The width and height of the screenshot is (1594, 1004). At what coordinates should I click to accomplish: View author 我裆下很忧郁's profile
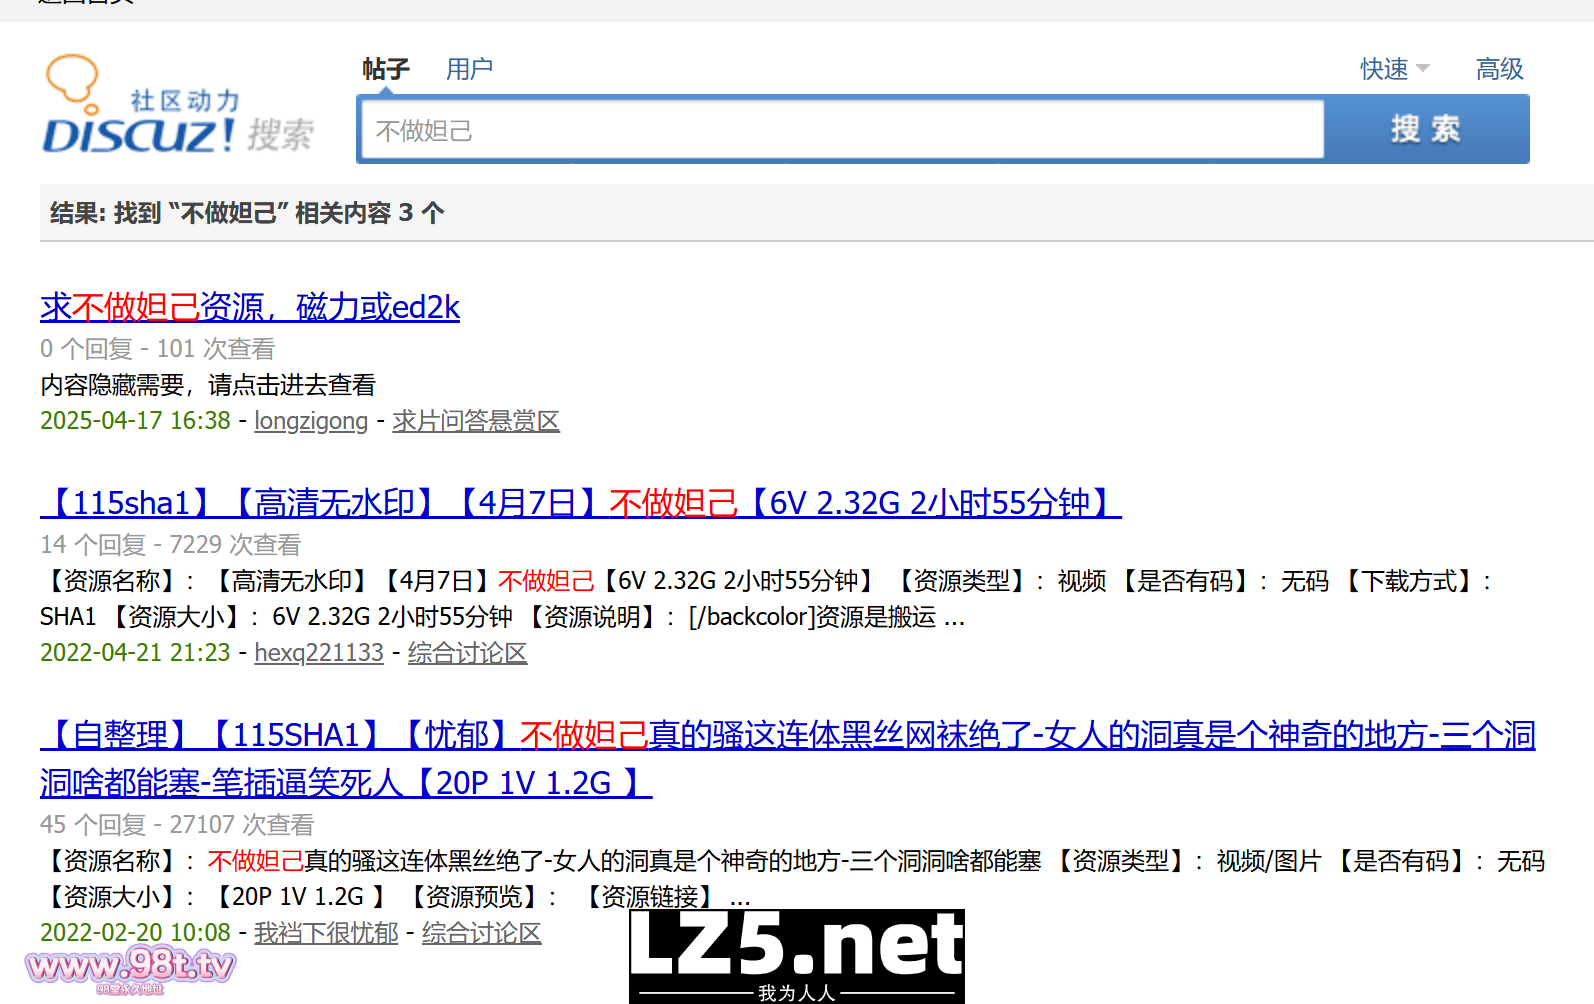tap(326, 933)
